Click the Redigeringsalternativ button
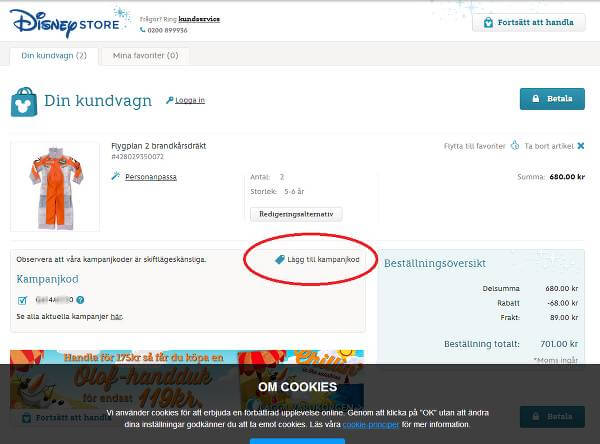Viewport: 600px width, 444px height. click(x=296, y=214)
